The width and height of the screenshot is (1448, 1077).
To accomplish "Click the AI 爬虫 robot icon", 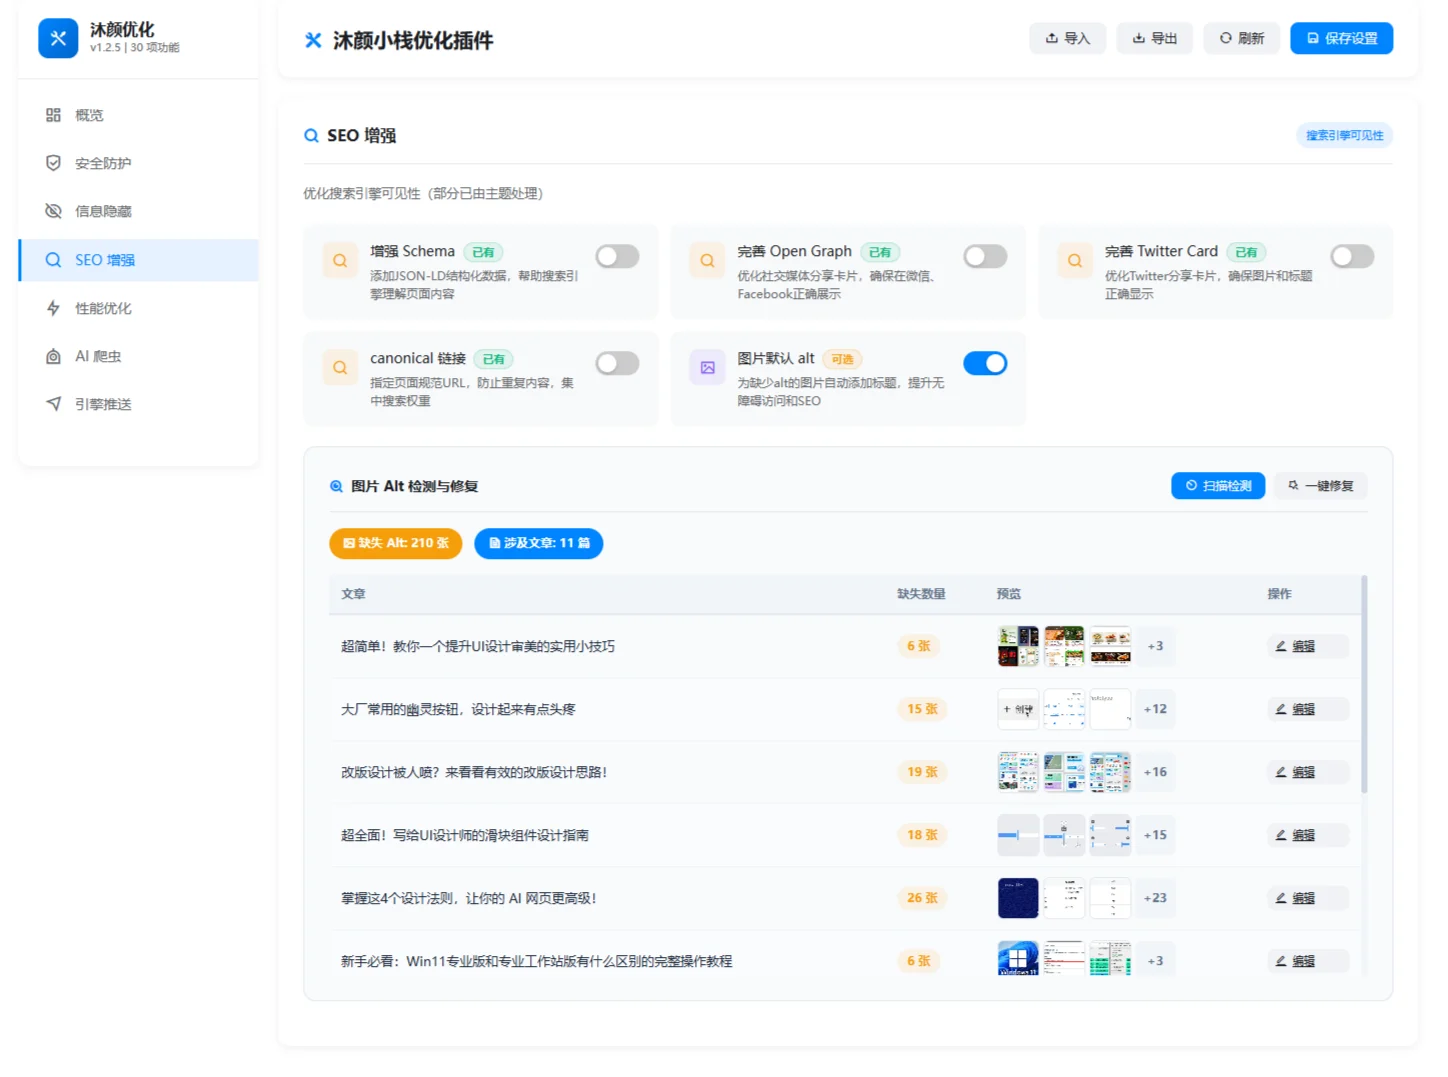I will pyautogui.click(x=54, y=356).
